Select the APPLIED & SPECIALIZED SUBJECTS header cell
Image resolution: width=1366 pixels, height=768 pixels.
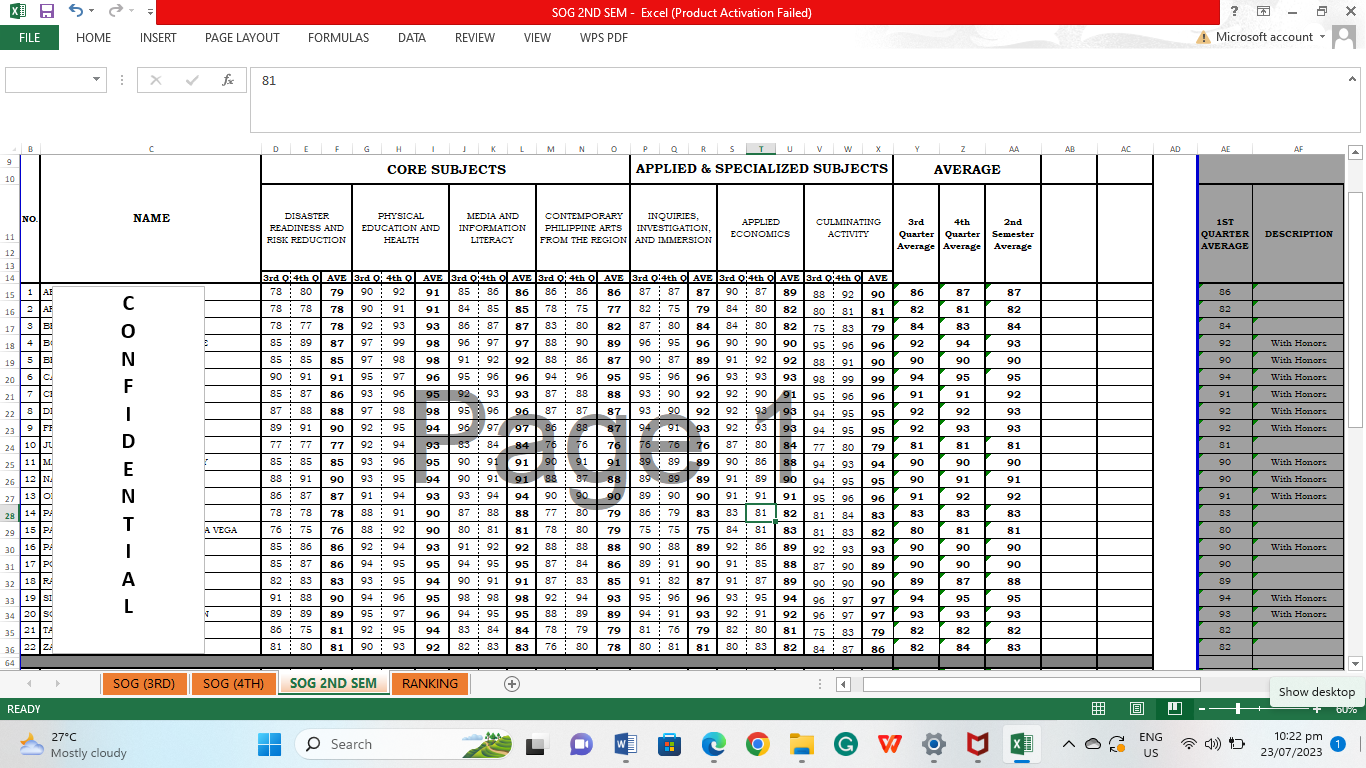[x=761, y=169]
